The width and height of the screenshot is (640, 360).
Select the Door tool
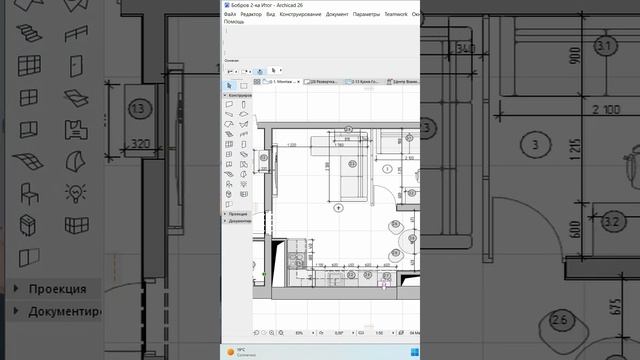tap(244, 144)
